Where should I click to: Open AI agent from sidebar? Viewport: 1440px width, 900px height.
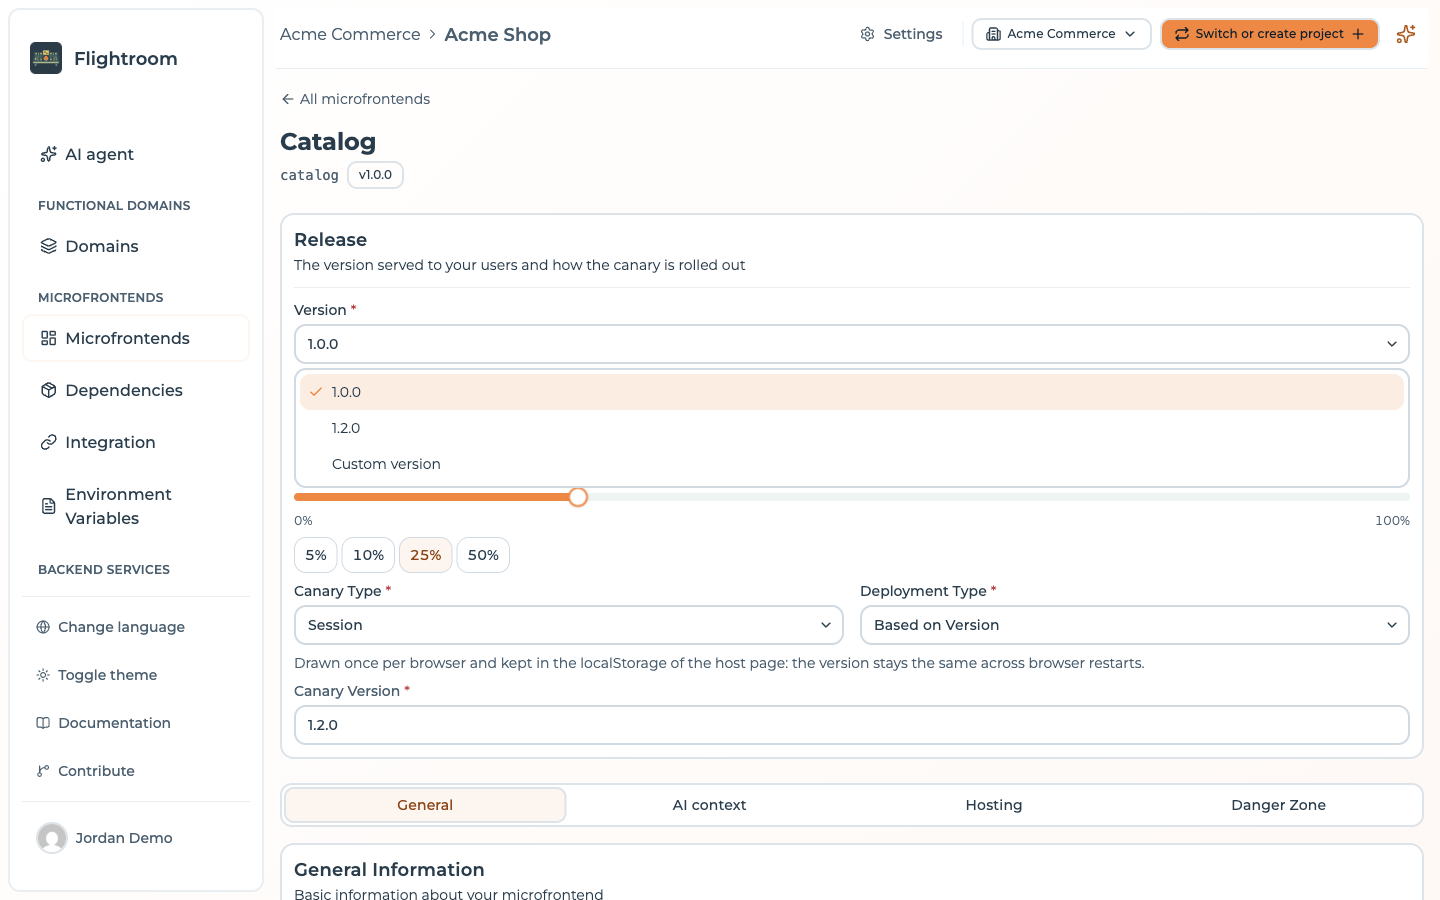pyautogui.click(x=136, y=154)
